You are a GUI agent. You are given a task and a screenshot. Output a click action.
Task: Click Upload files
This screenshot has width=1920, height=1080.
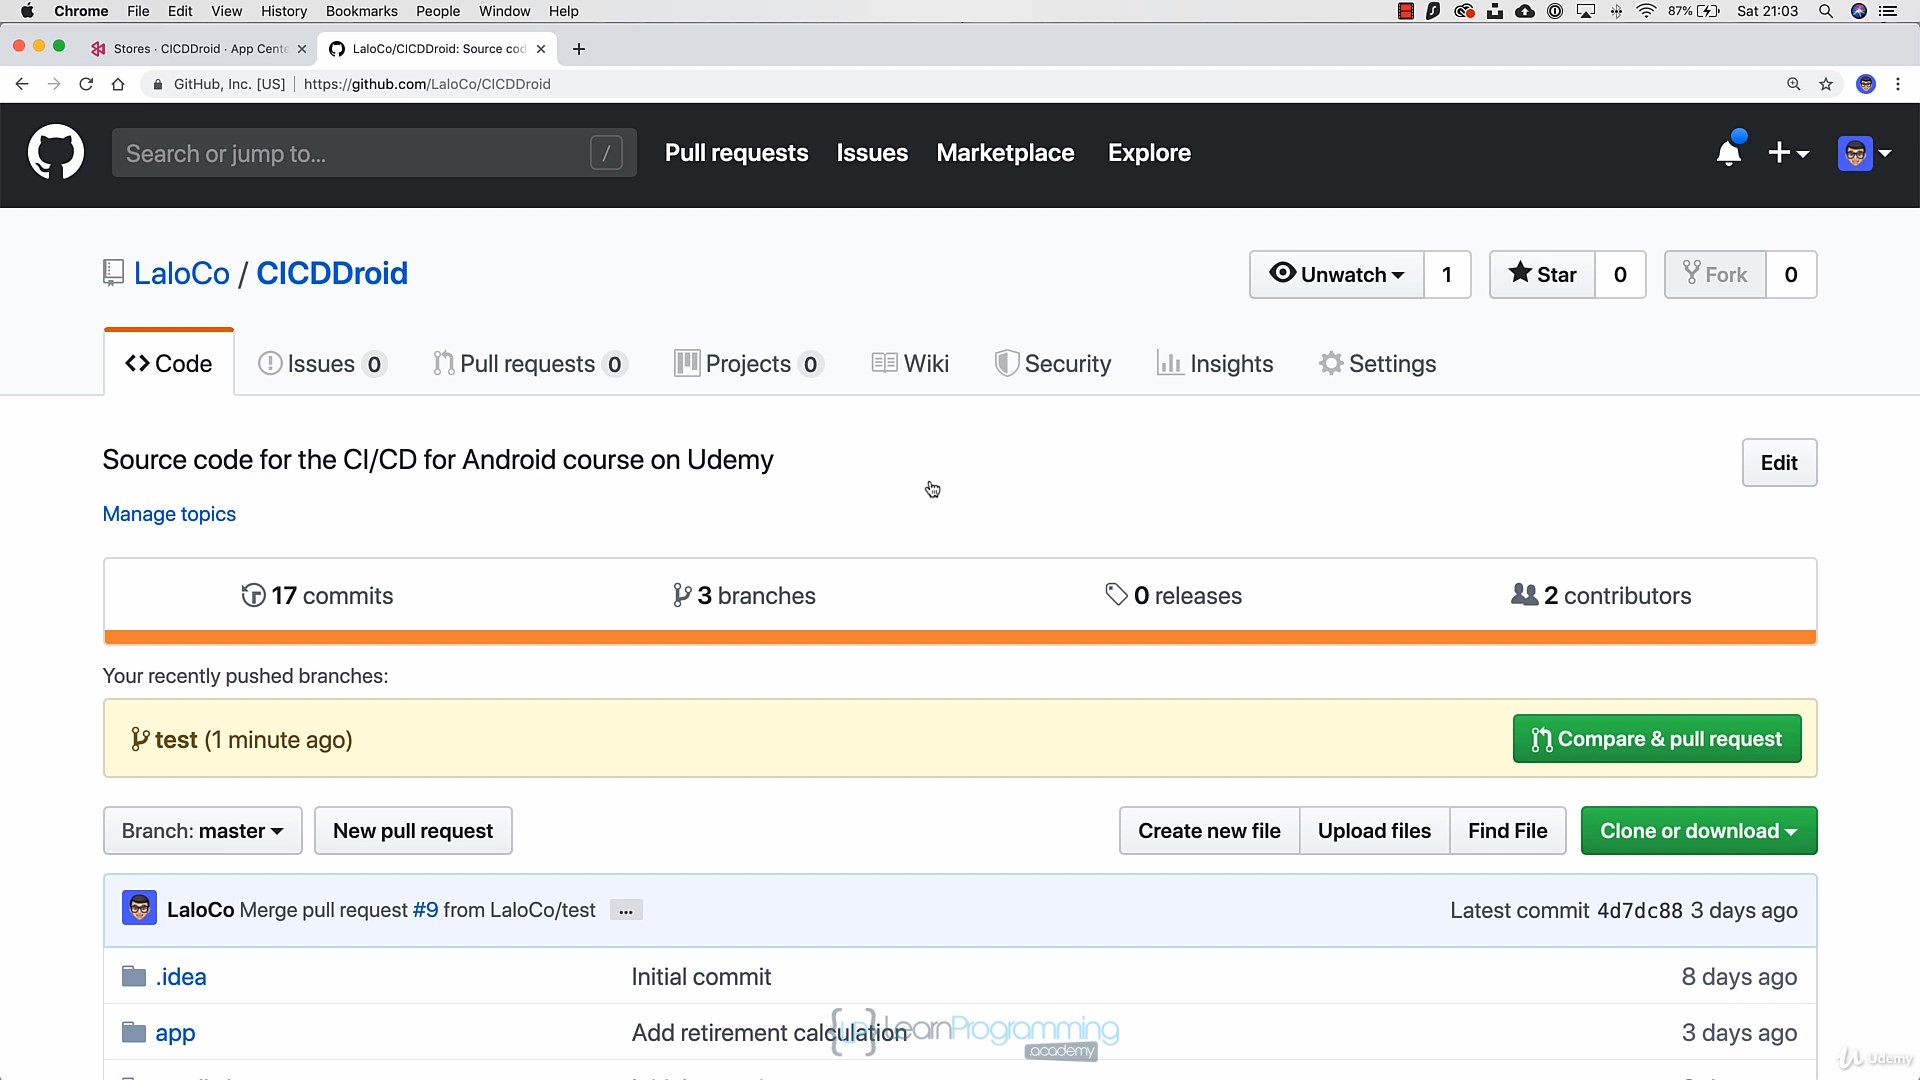coord(1374,831)
